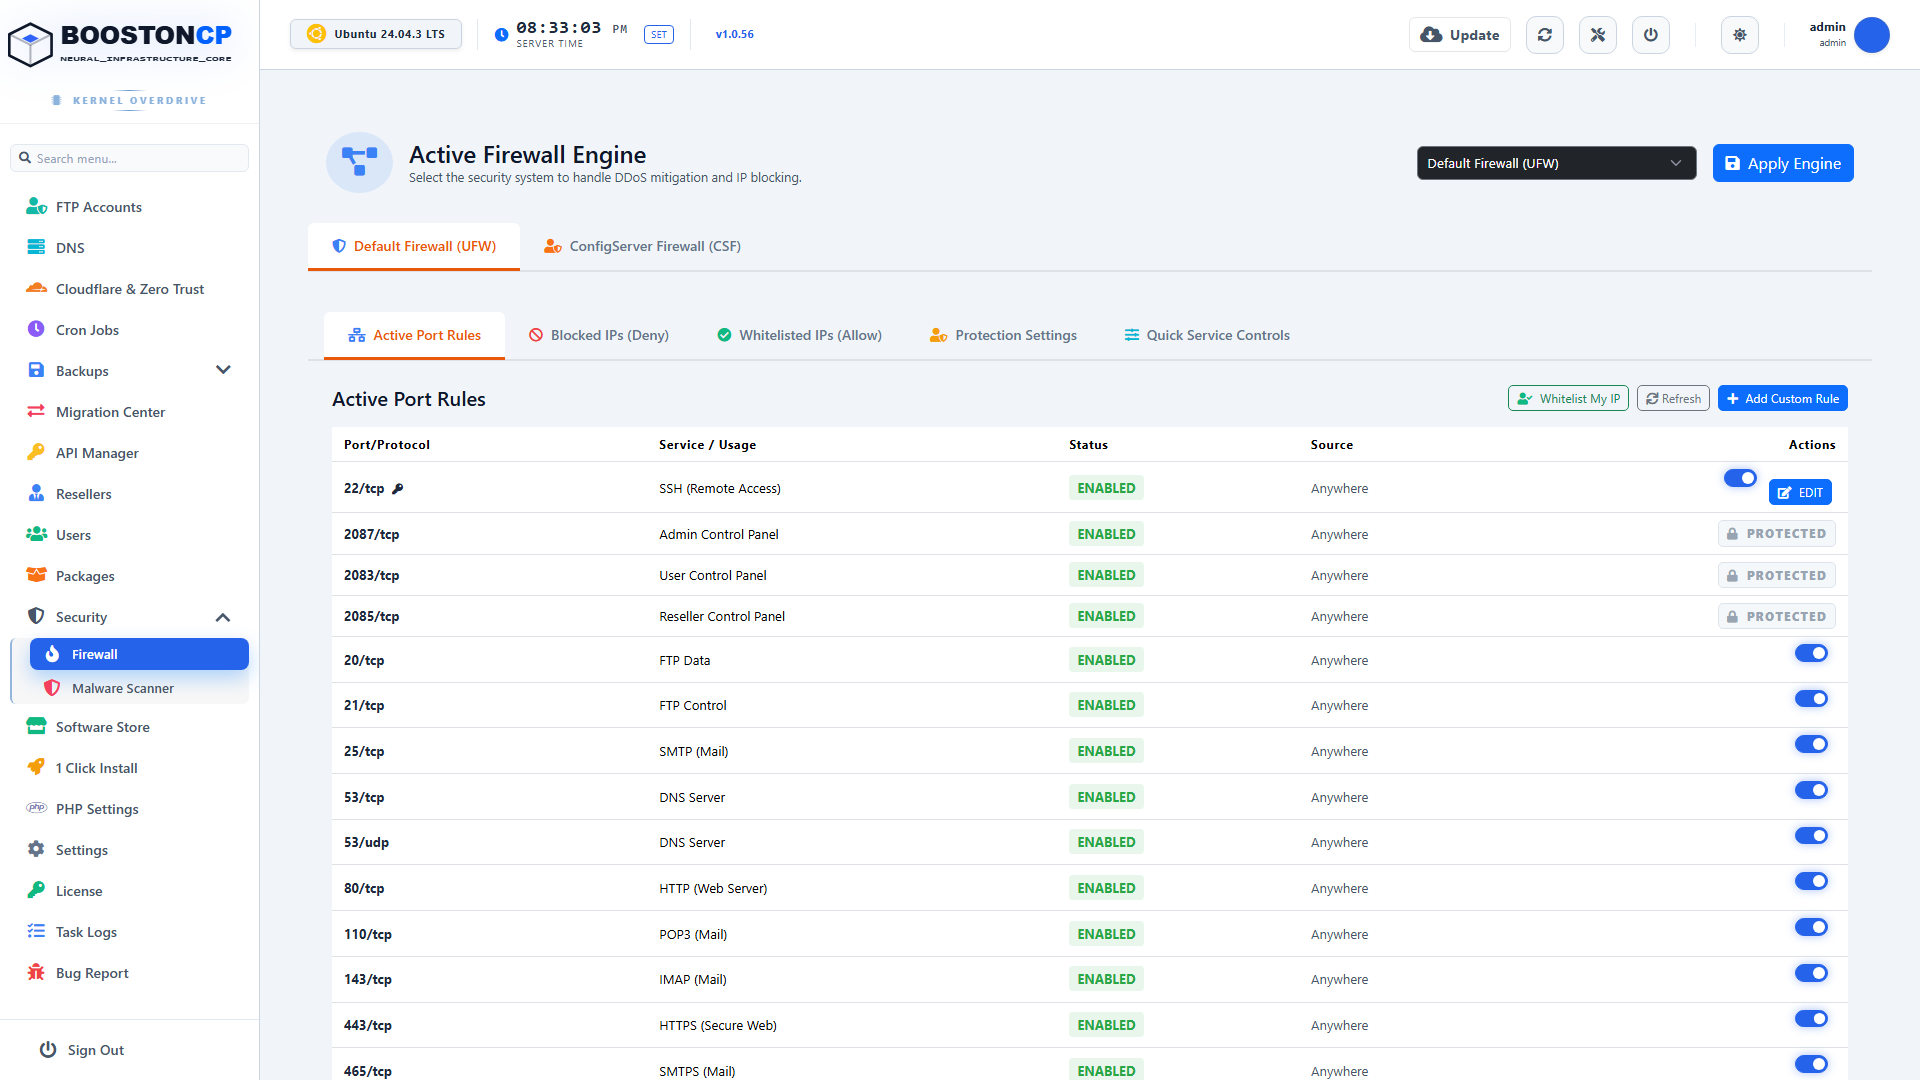Click the SET server time button
Image resolution: width=1920 pixels, height=1080 pixels.
(659, 34)
